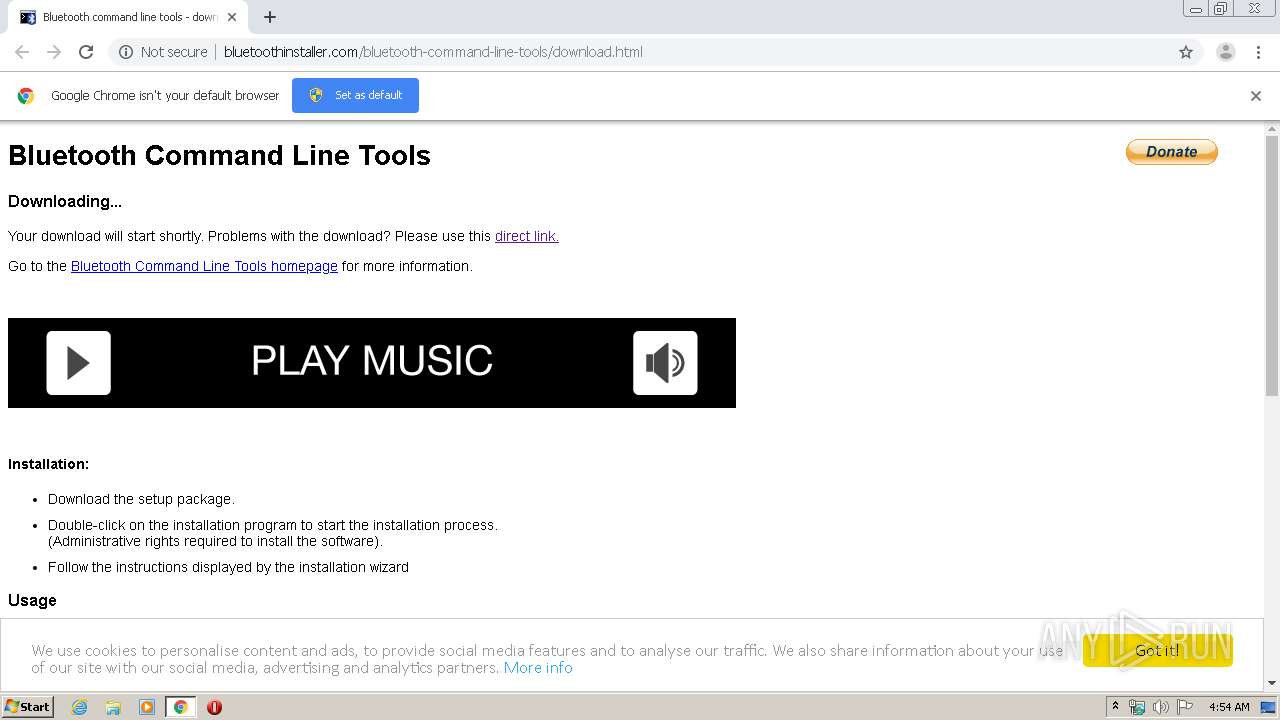Select the Bluetooth command line tools tab
The image size is (1280, 720).
point(129,17)
